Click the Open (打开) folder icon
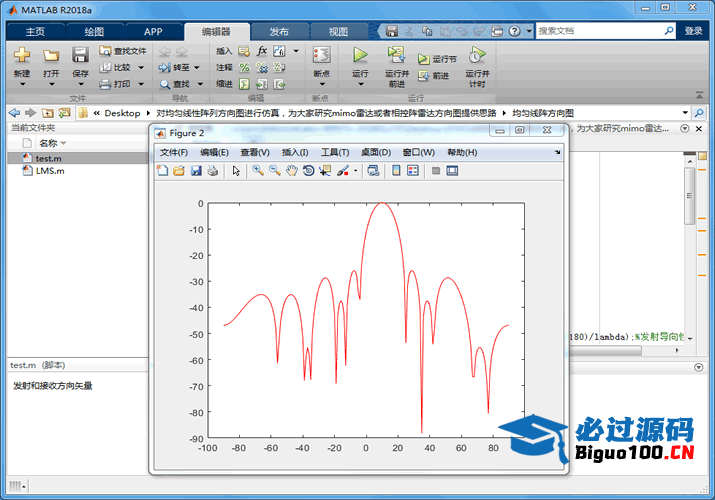Image resolution: width=715 pixels, height=500 pixels. 51,55
